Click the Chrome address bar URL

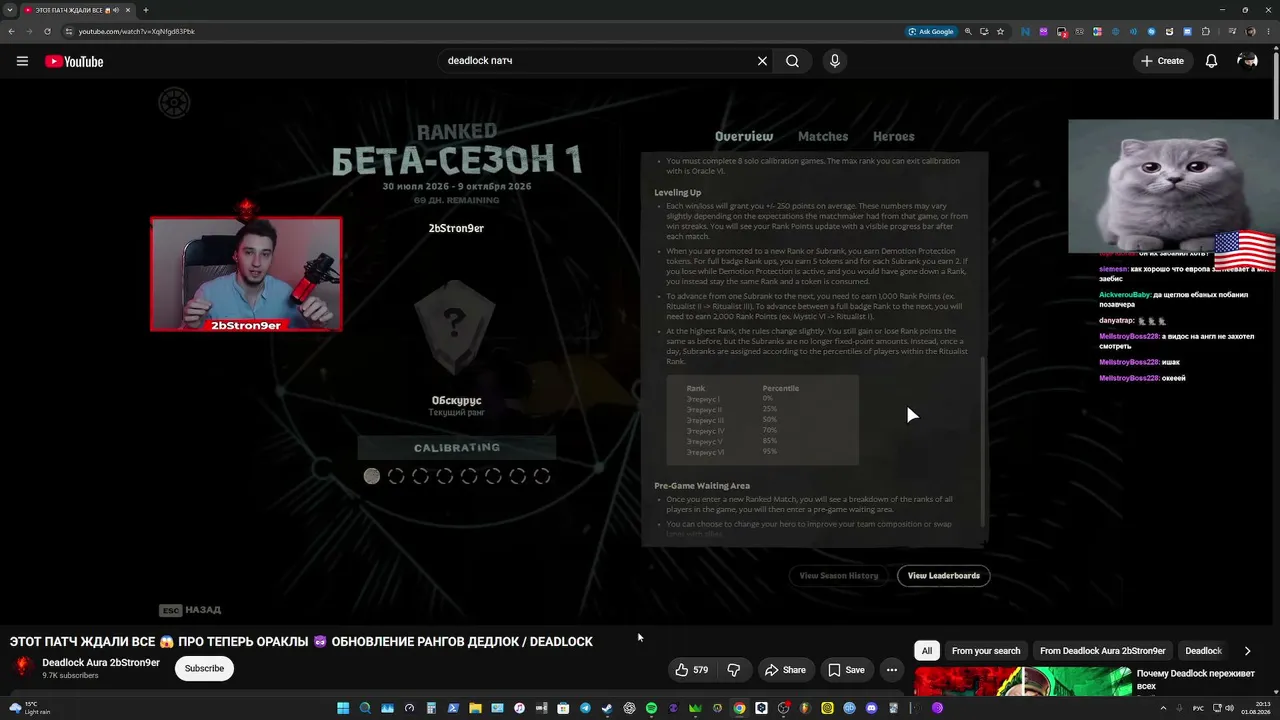coord(137,31)
